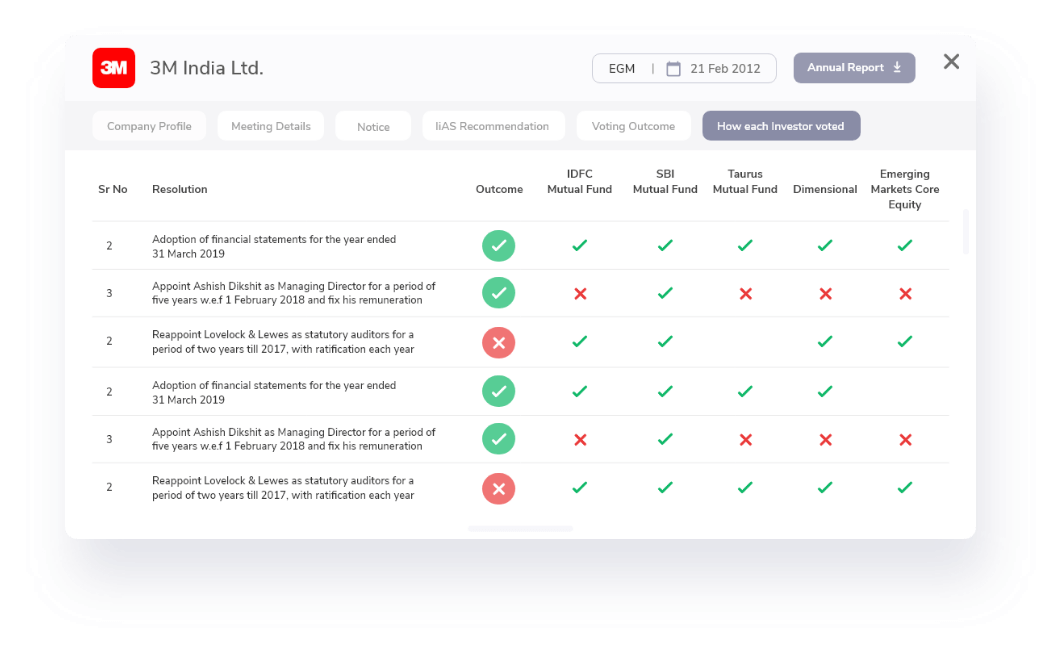The width and height of the screenshot is (1061, 654).
Task: Click first red outcome cross for Lovelock & Lewes
Action: [x=498, y=342]
